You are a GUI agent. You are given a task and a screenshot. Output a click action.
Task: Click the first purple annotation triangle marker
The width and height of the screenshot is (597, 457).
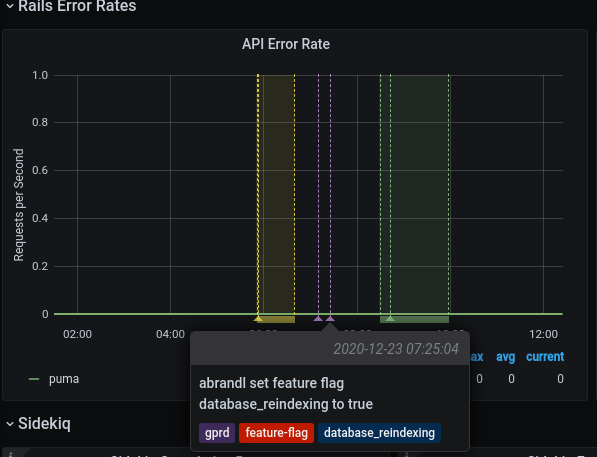tap(318, 318)
